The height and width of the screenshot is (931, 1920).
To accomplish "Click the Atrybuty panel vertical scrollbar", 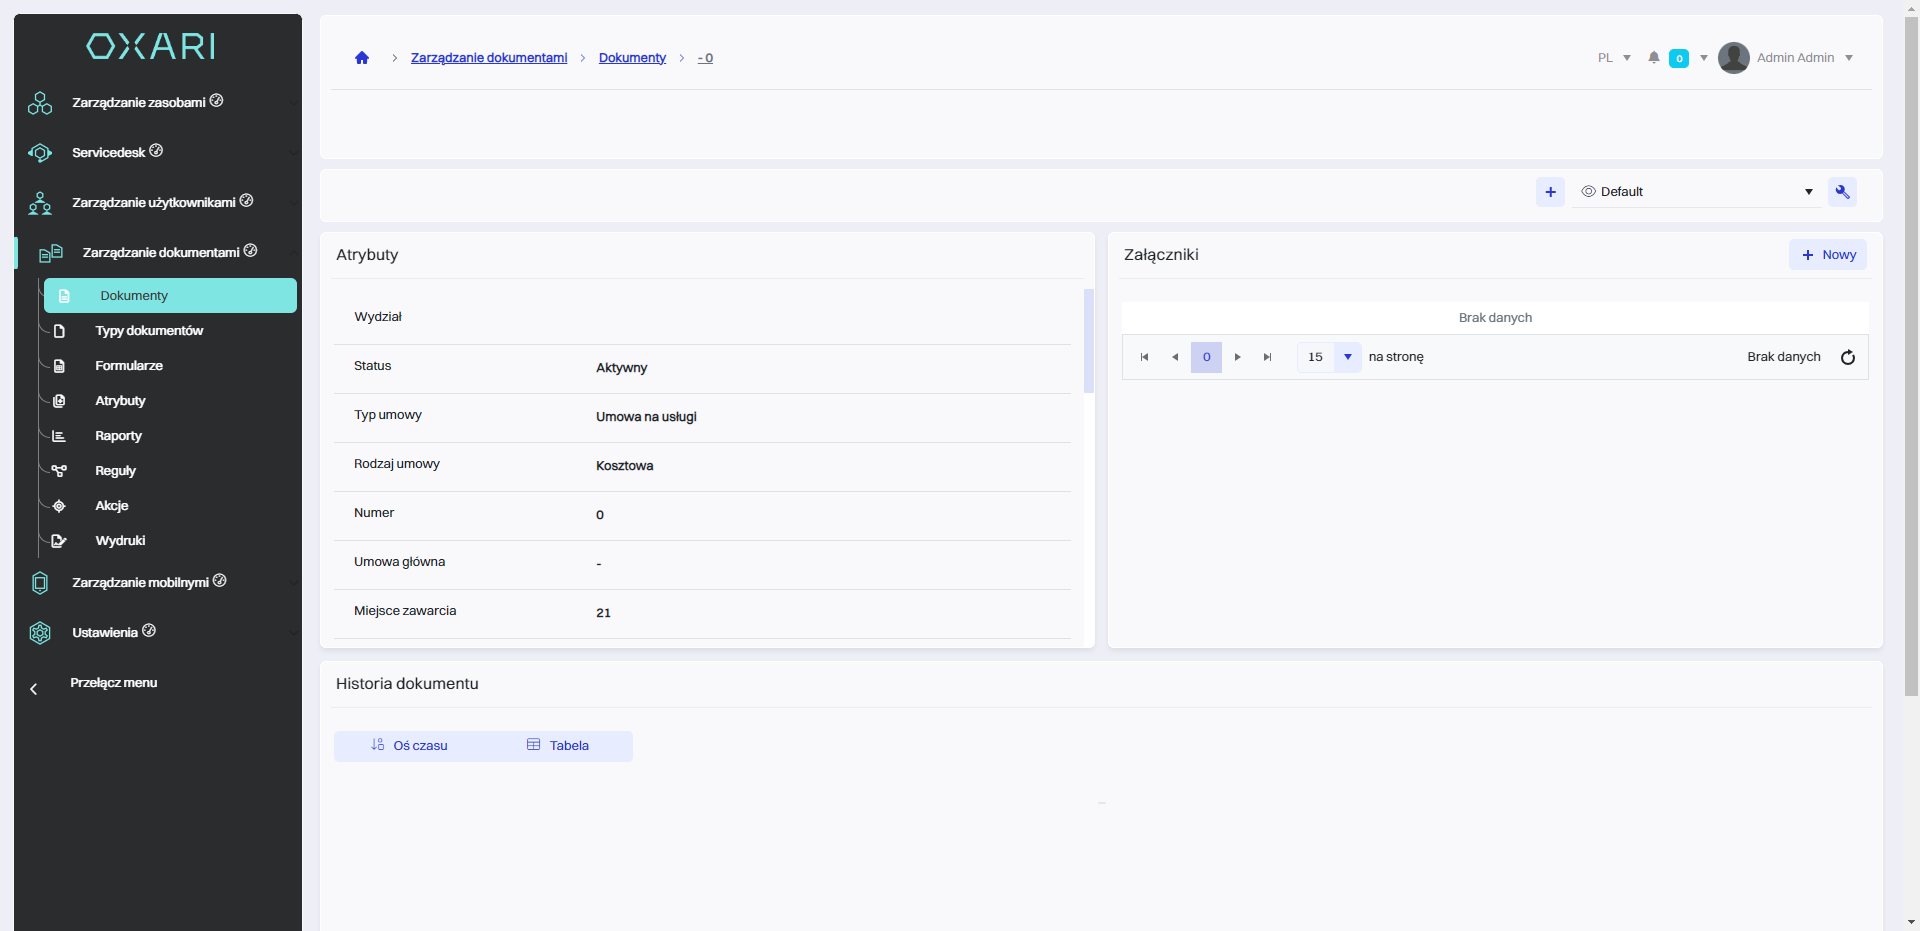I will [1089, 340].
